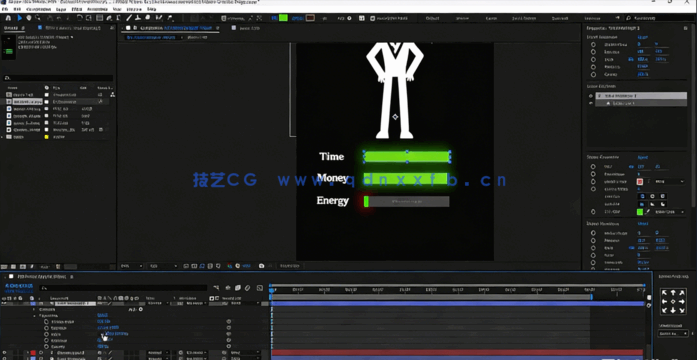Choose the bevel line join icon
The width and height of the screenshot is (697, 360).
click(x=663, y=204)
